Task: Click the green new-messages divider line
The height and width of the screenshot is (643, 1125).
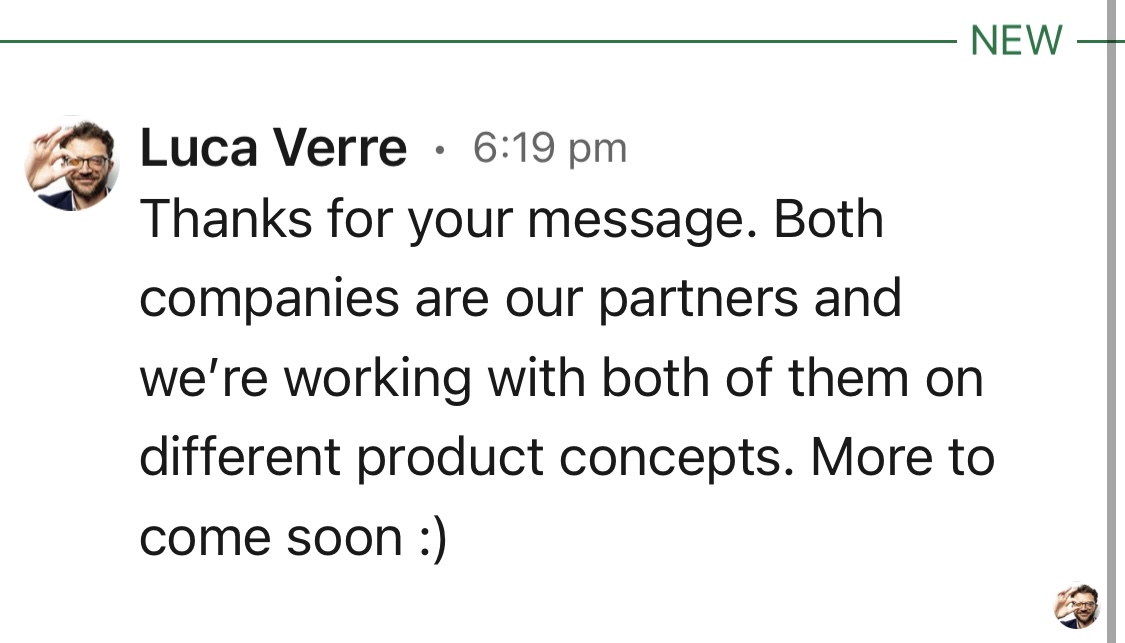Action: [480, 41]
